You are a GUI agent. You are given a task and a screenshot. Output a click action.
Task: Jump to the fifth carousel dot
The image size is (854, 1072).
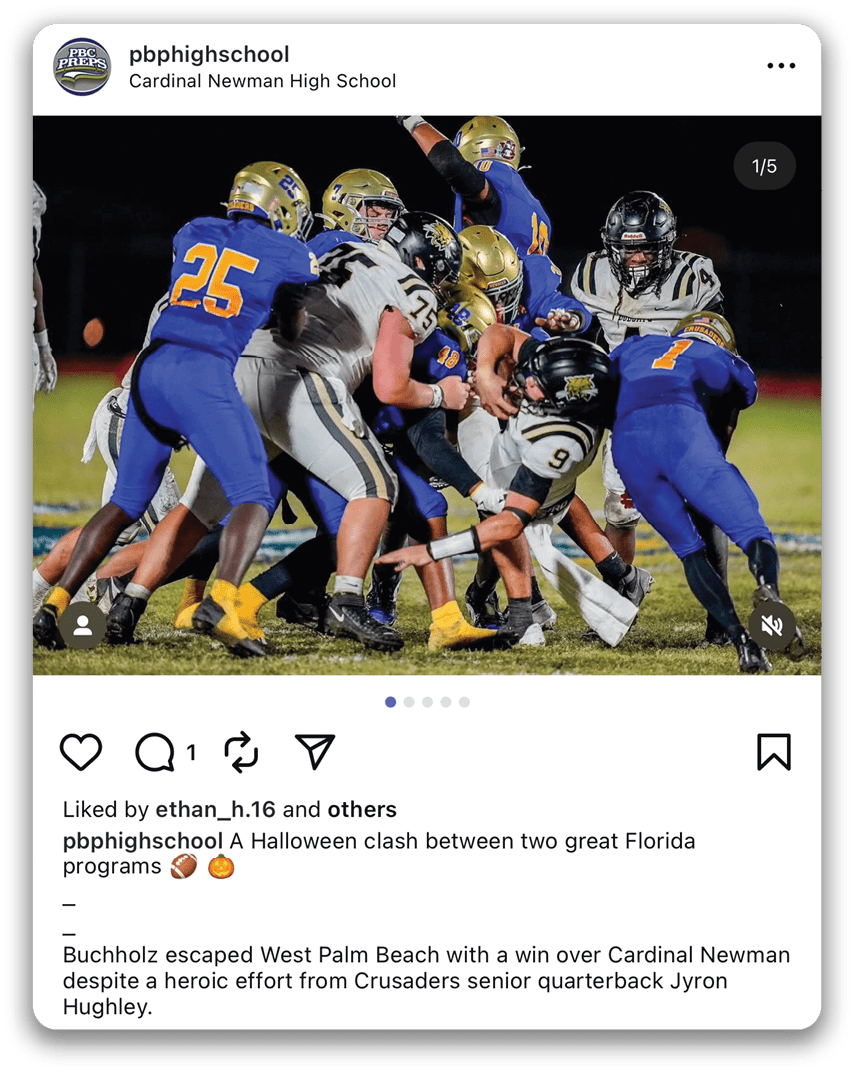pos(464,702)
